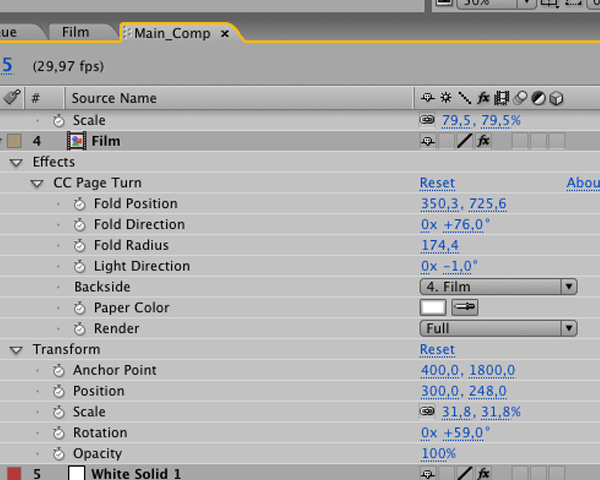Open the Render dropdown set to Full
600x480 pixels.
pyautogui.click(x=498, y=329)
